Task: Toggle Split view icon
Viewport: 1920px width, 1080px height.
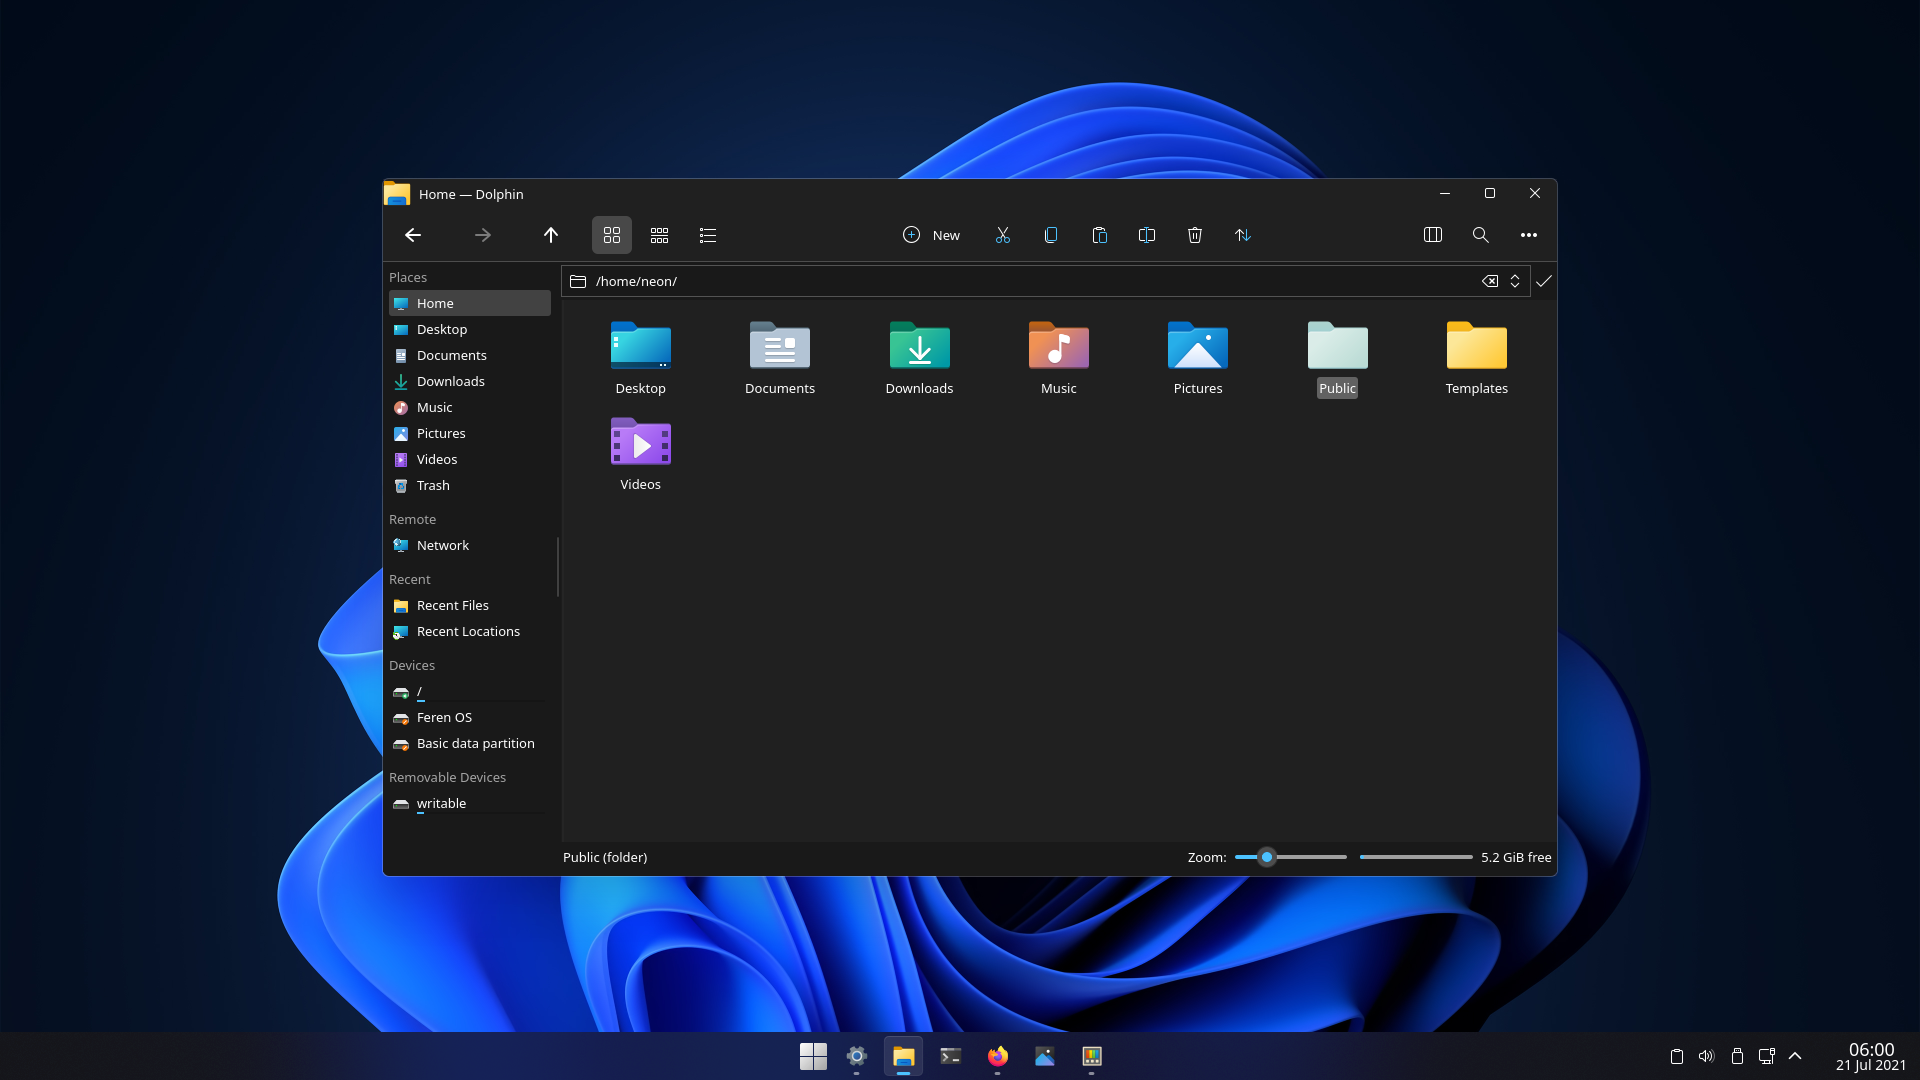Action: (1433, 235)
